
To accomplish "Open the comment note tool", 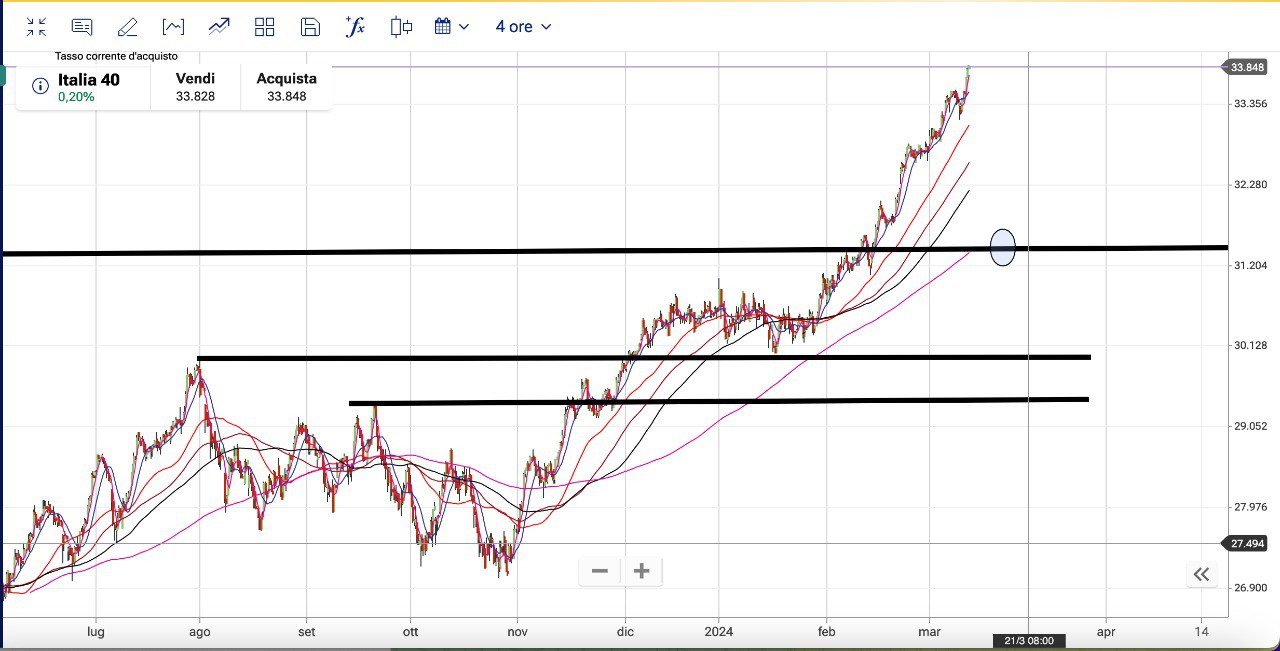I will (83, 27).
